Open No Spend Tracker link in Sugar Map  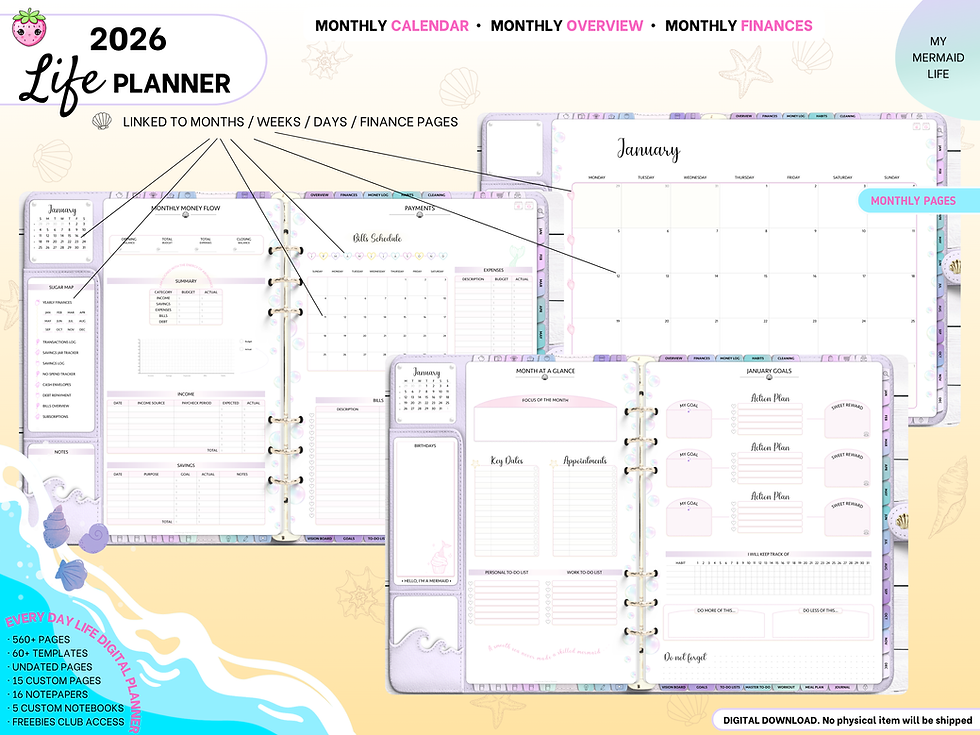59,374
